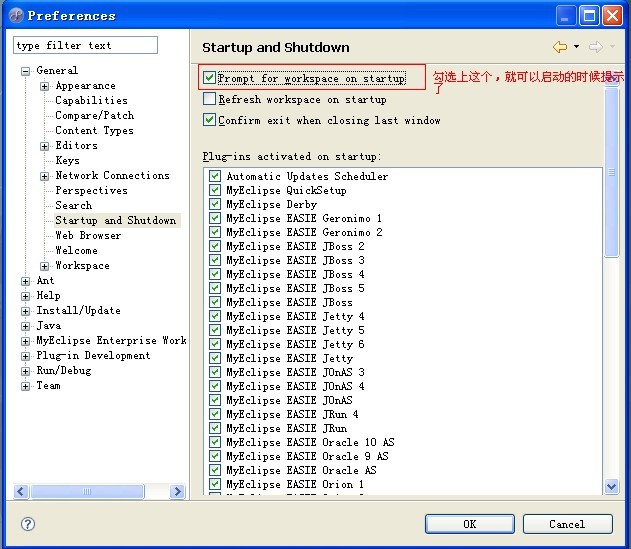Open Perspectives preference page
631x549 pixels.
point(91,190)
